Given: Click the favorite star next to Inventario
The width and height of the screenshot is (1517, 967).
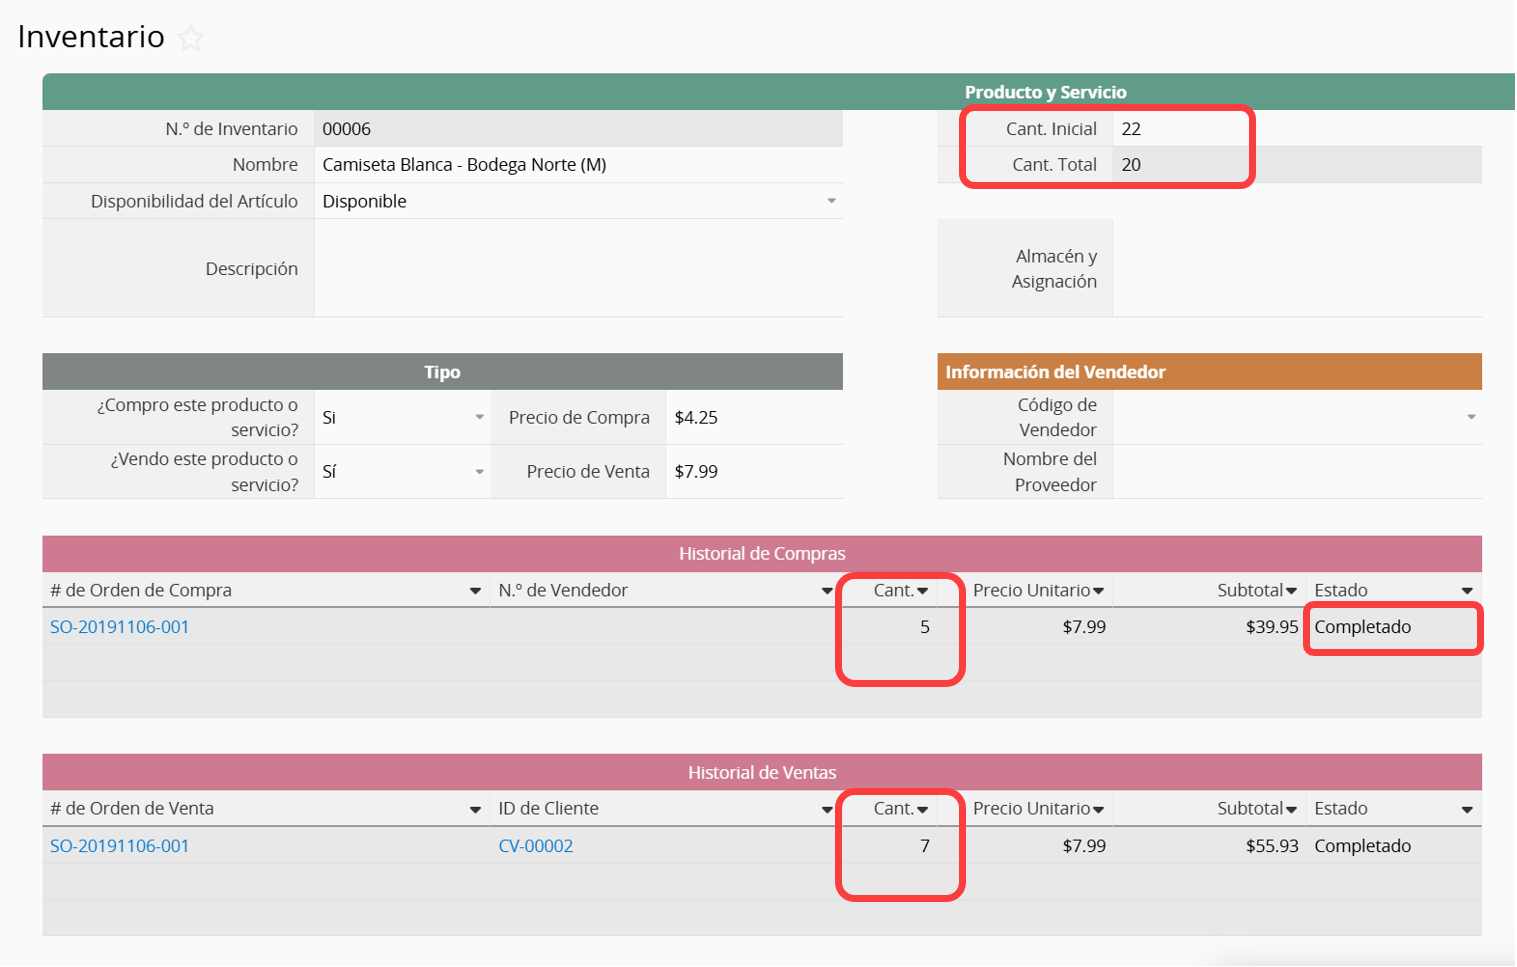Looking at the screenshot, I should [190, 38].
